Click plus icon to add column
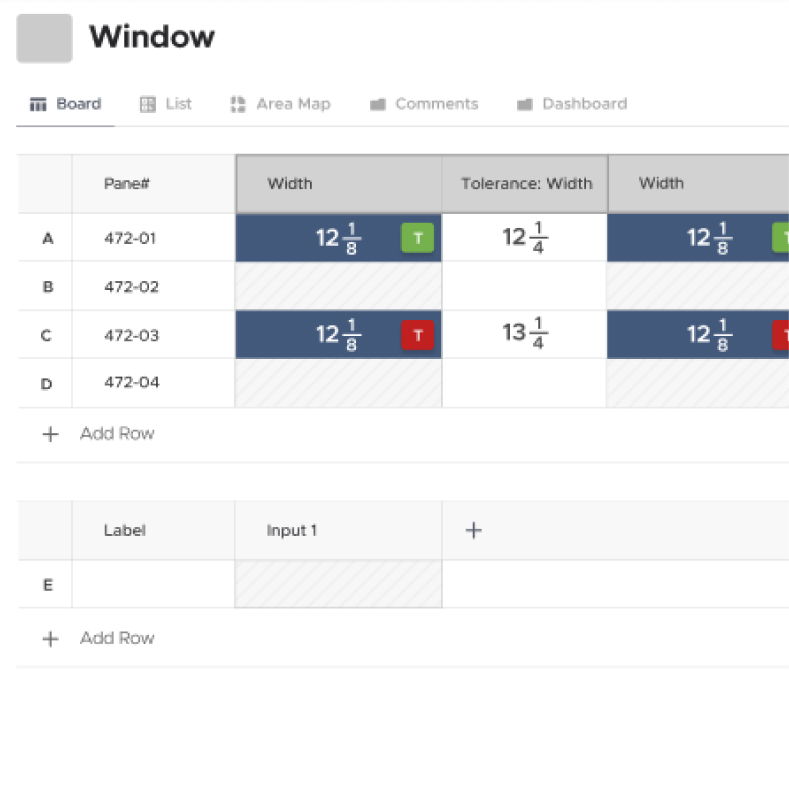This screenshot has height=799, width=789. (474, 531)
